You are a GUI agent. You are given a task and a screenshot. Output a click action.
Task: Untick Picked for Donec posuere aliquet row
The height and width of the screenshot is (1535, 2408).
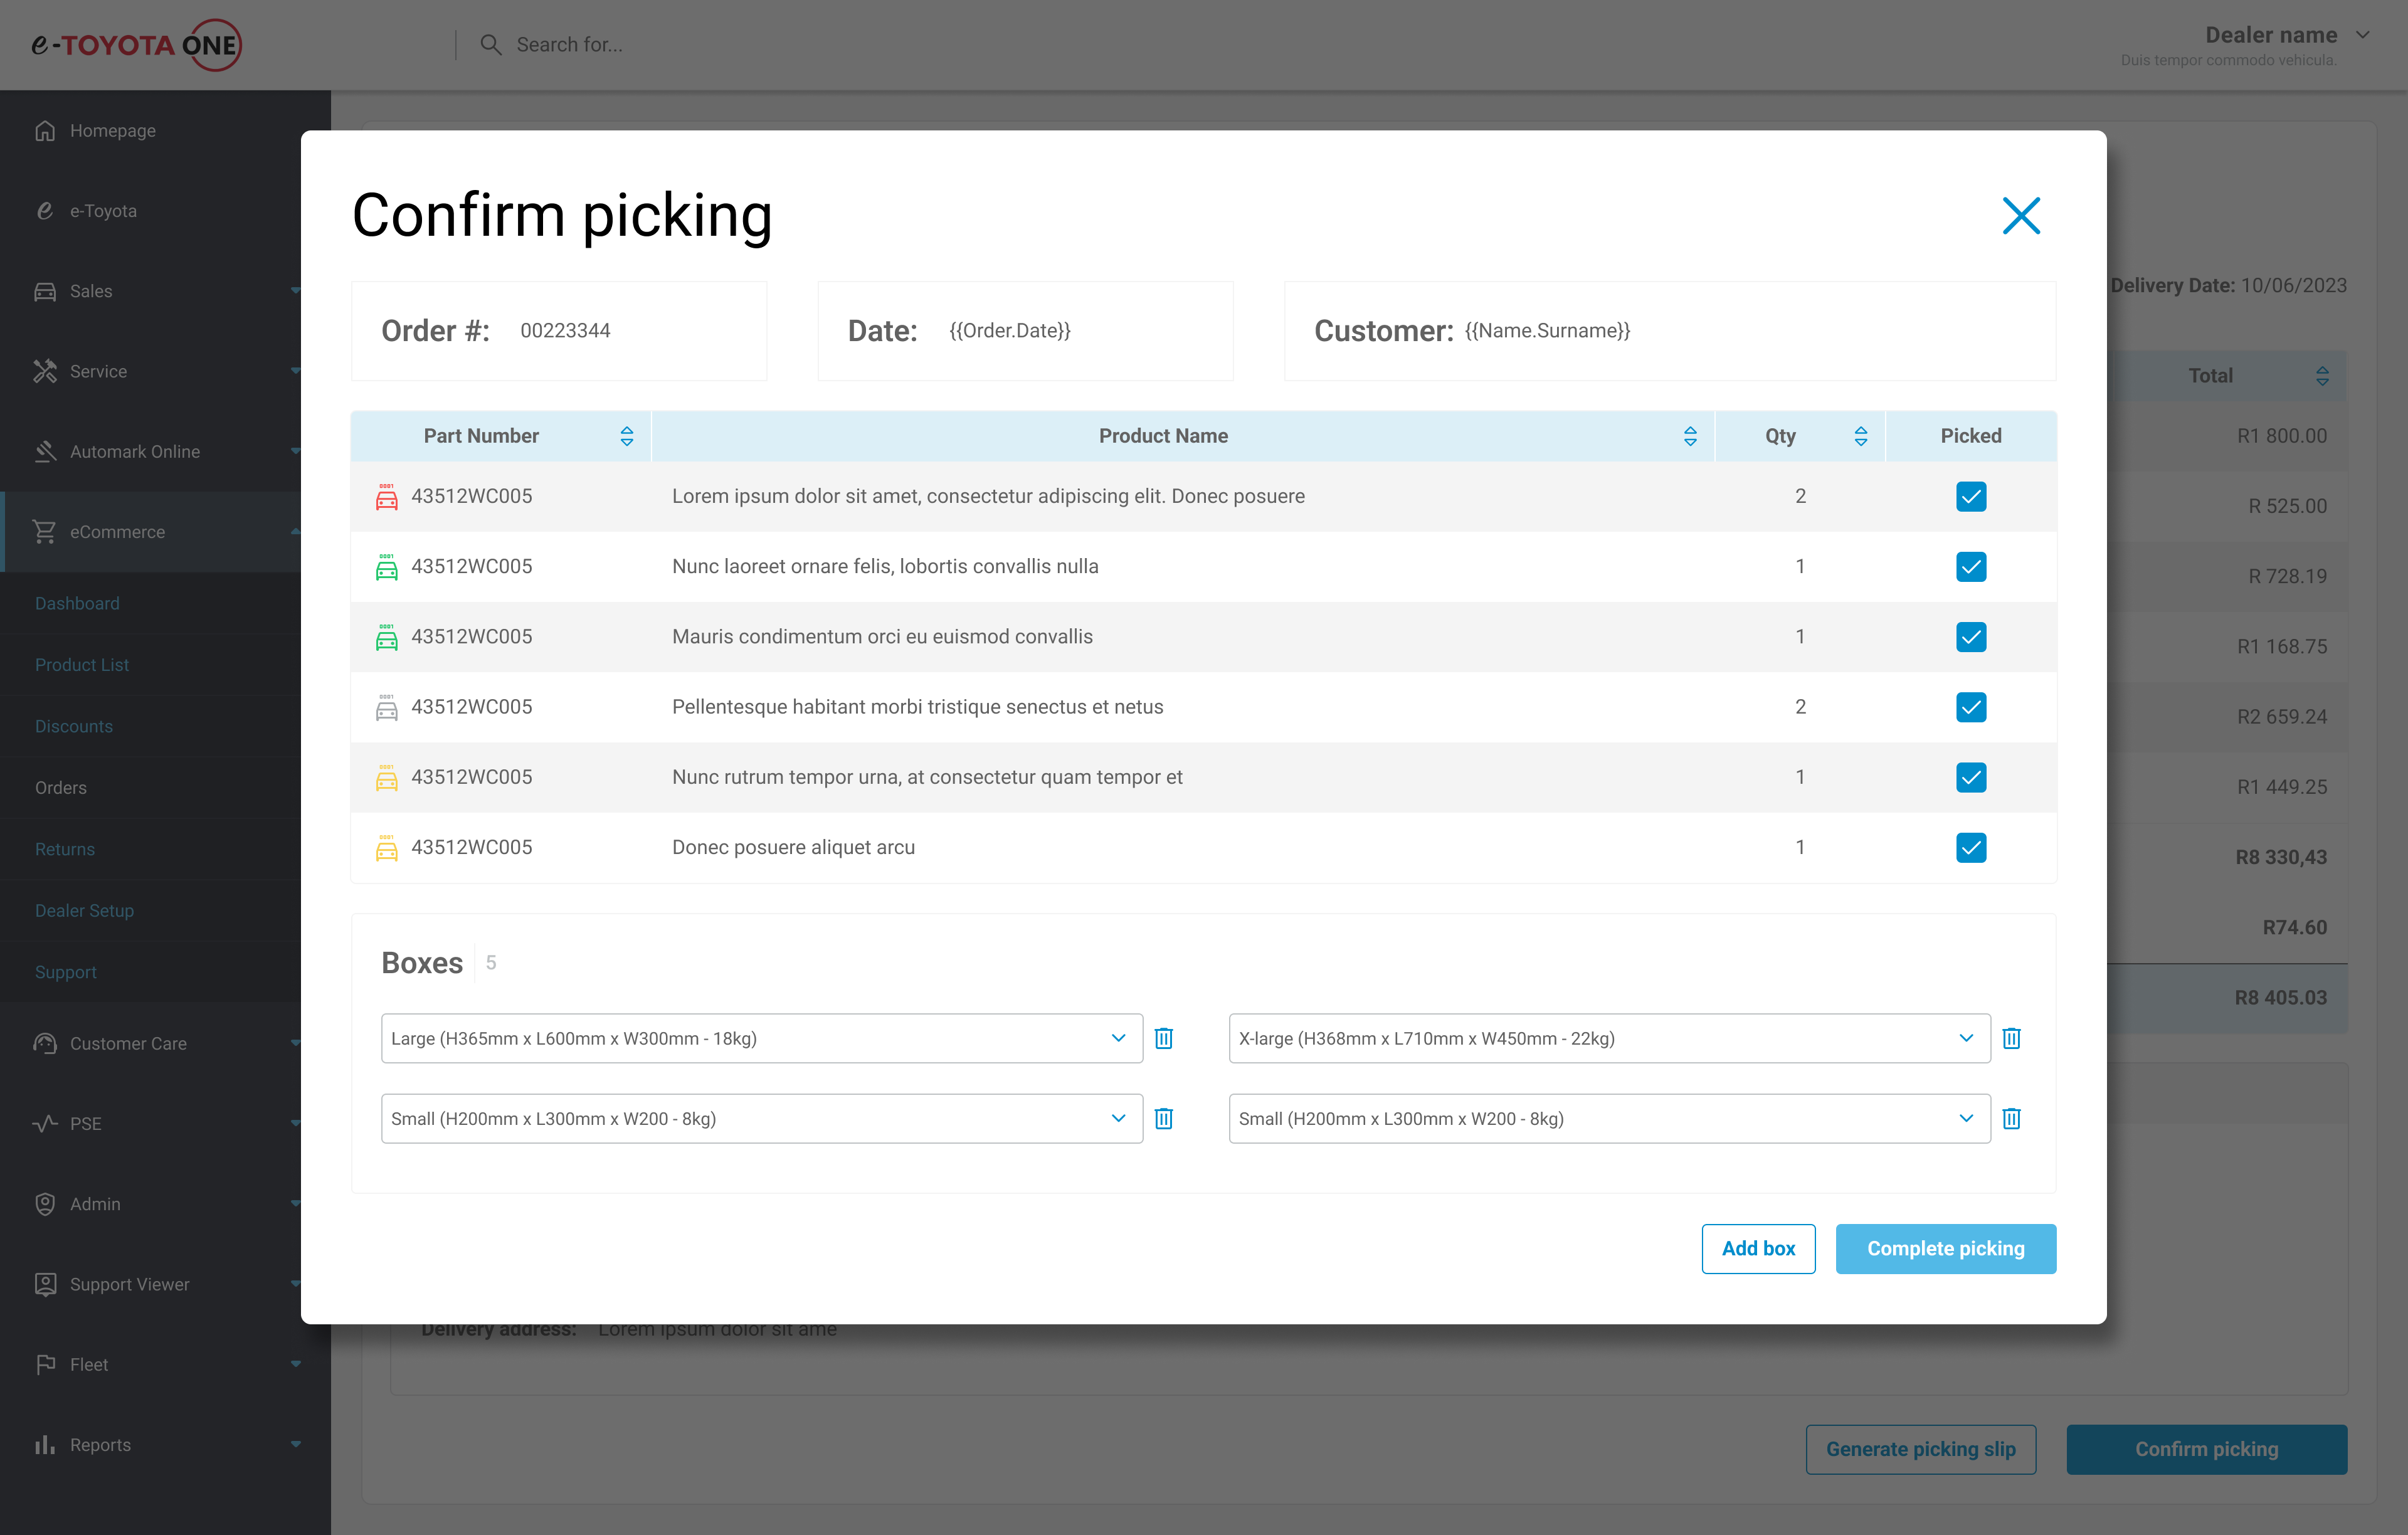tap(1970, 848)
